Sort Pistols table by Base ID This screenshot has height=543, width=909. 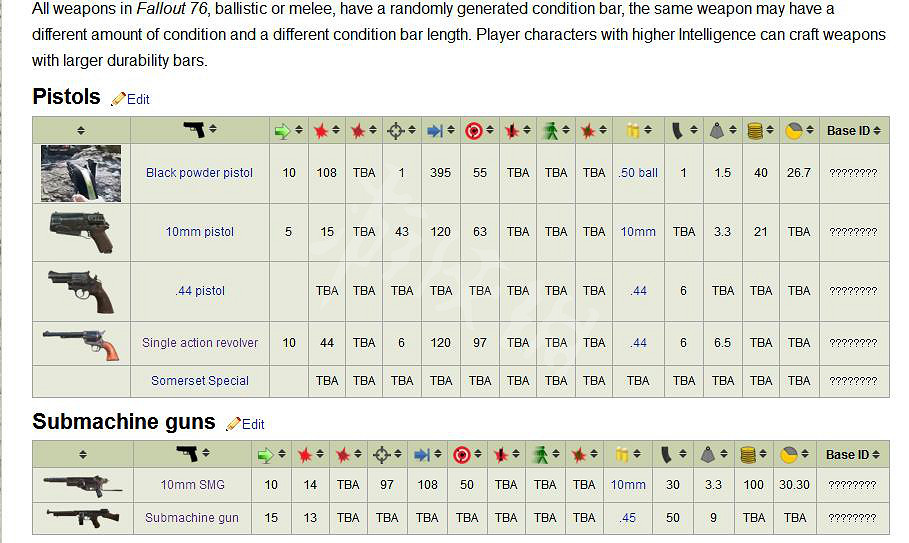[x=854, y=130]
